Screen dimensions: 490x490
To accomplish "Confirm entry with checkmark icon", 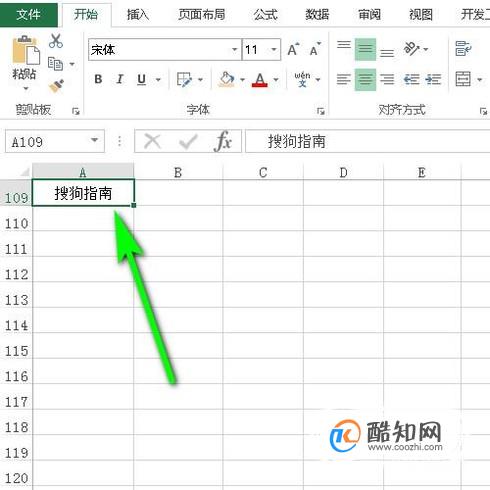I will click(x=188, y=142).
